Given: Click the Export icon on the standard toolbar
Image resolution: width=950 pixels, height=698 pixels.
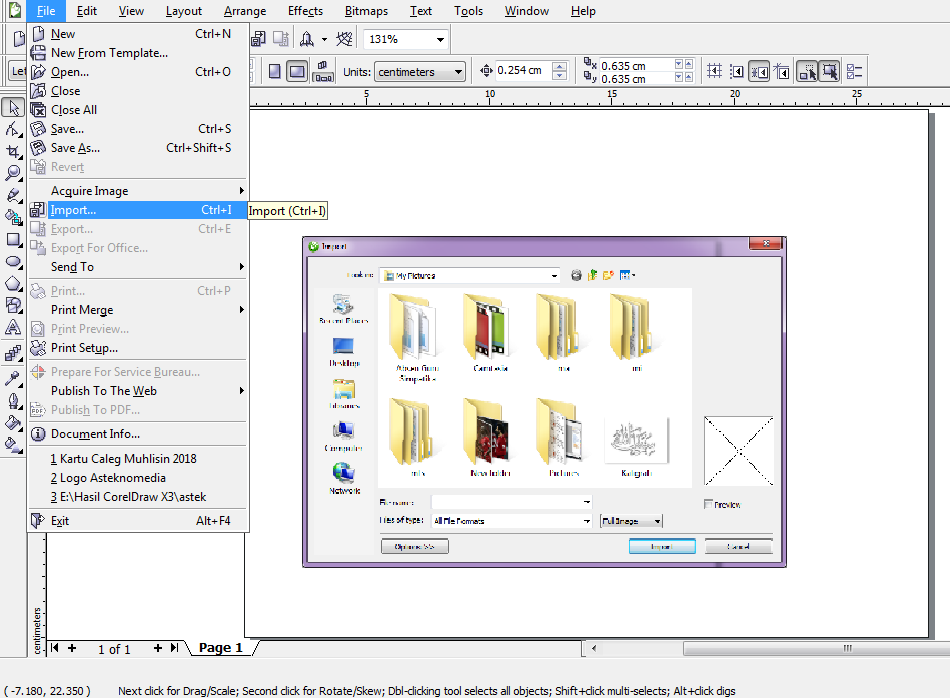Looking at the screenshot, I should (281, 39).
